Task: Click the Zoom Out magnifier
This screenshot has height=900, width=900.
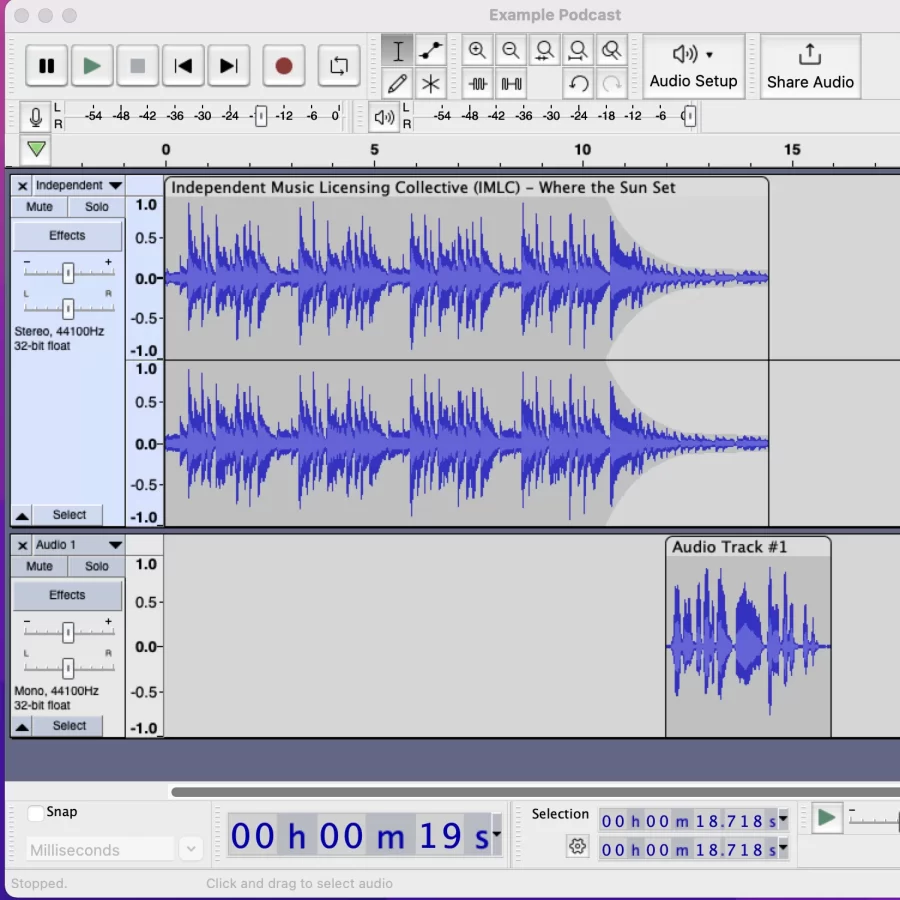Action: (x=511, y=51)
